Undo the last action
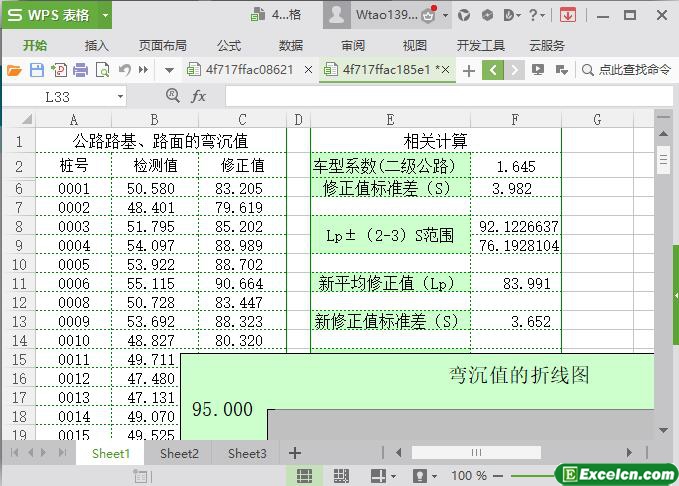This screenshot has height=486, width=679. (125, 70)
